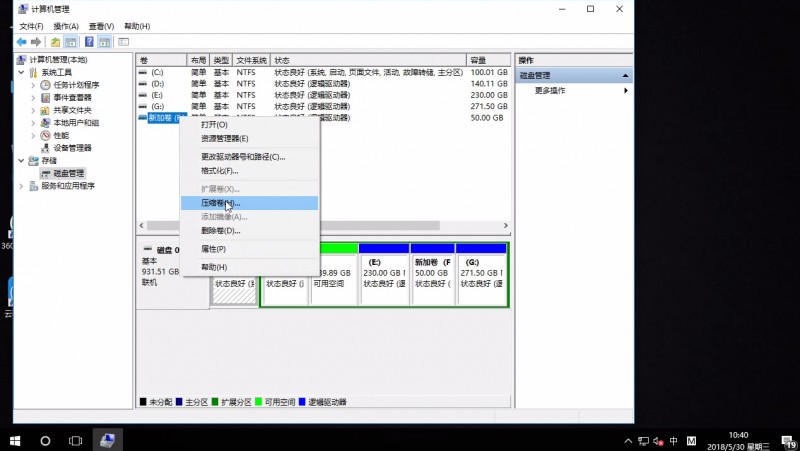
Task: Click the Forward arrow toolbar icon
Action: 36,42
